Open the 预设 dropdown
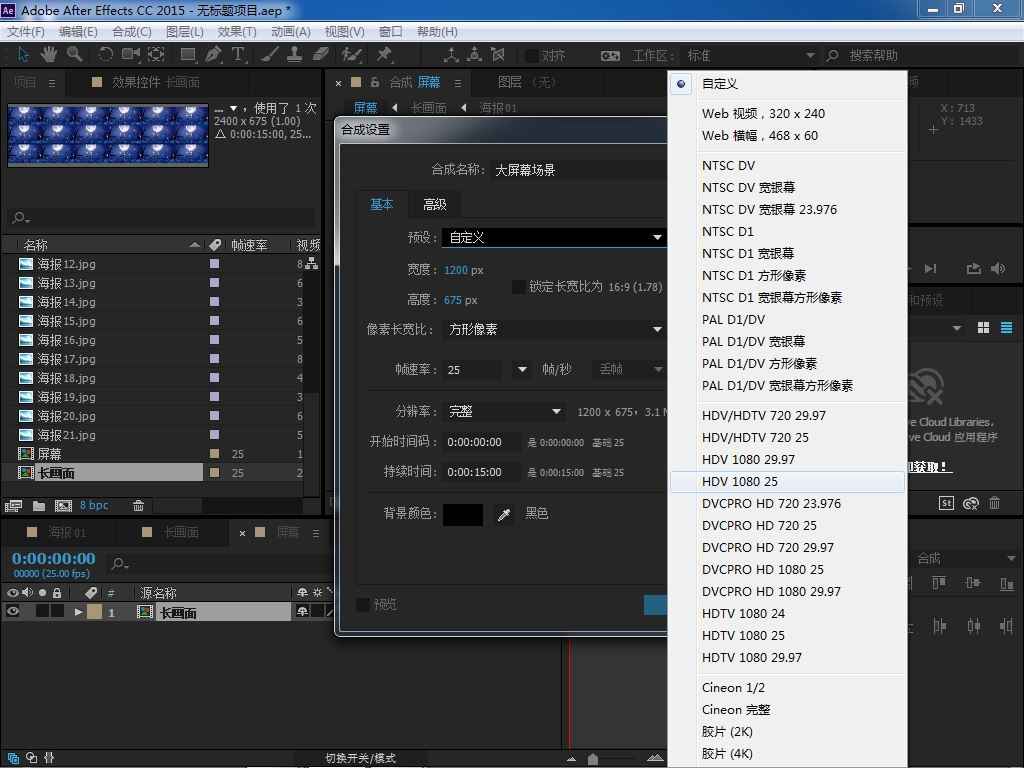Viewport: 1024px width, 768px height. pos(554,238)
